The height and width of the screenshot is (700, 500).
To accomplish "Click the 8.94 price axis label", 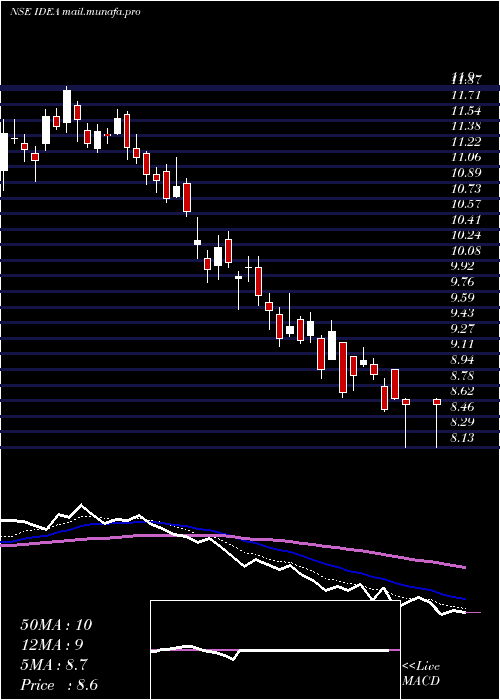I will pos(463,359).
